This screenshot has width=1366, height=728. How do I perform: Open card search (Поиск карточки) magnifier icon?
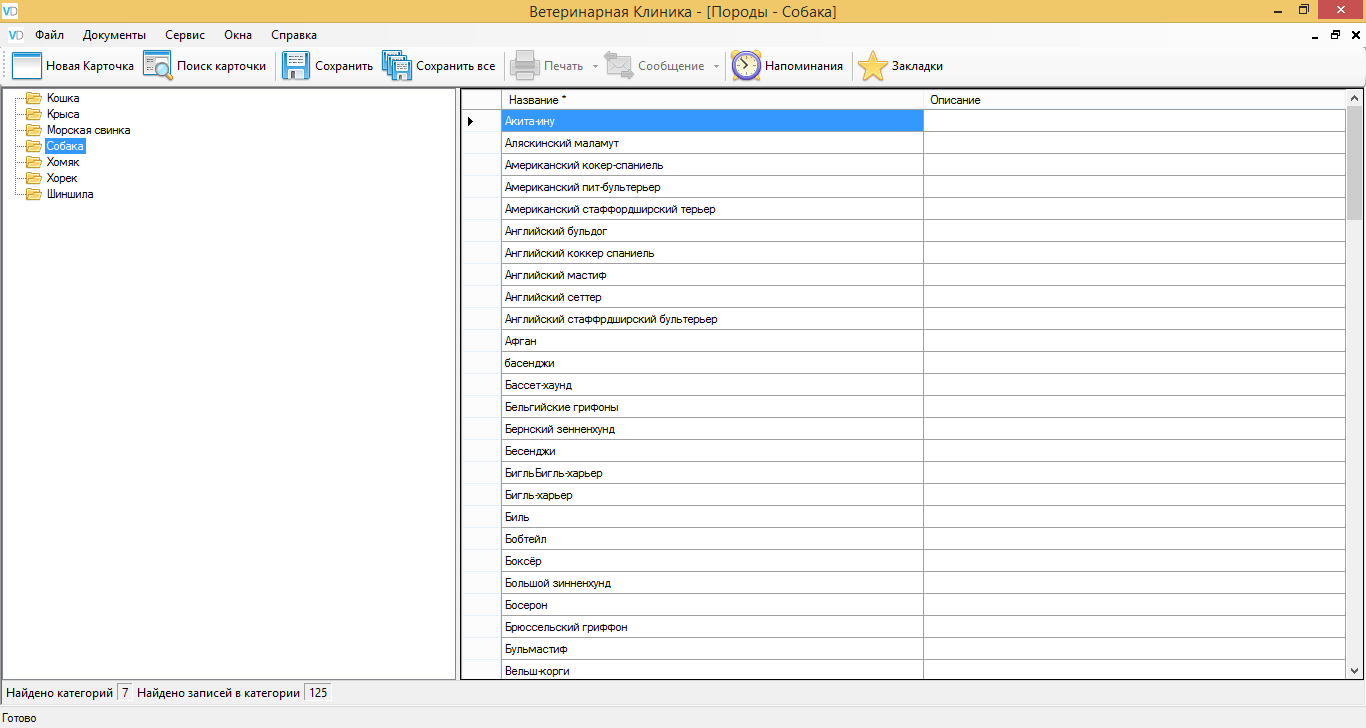click(158, 66)
